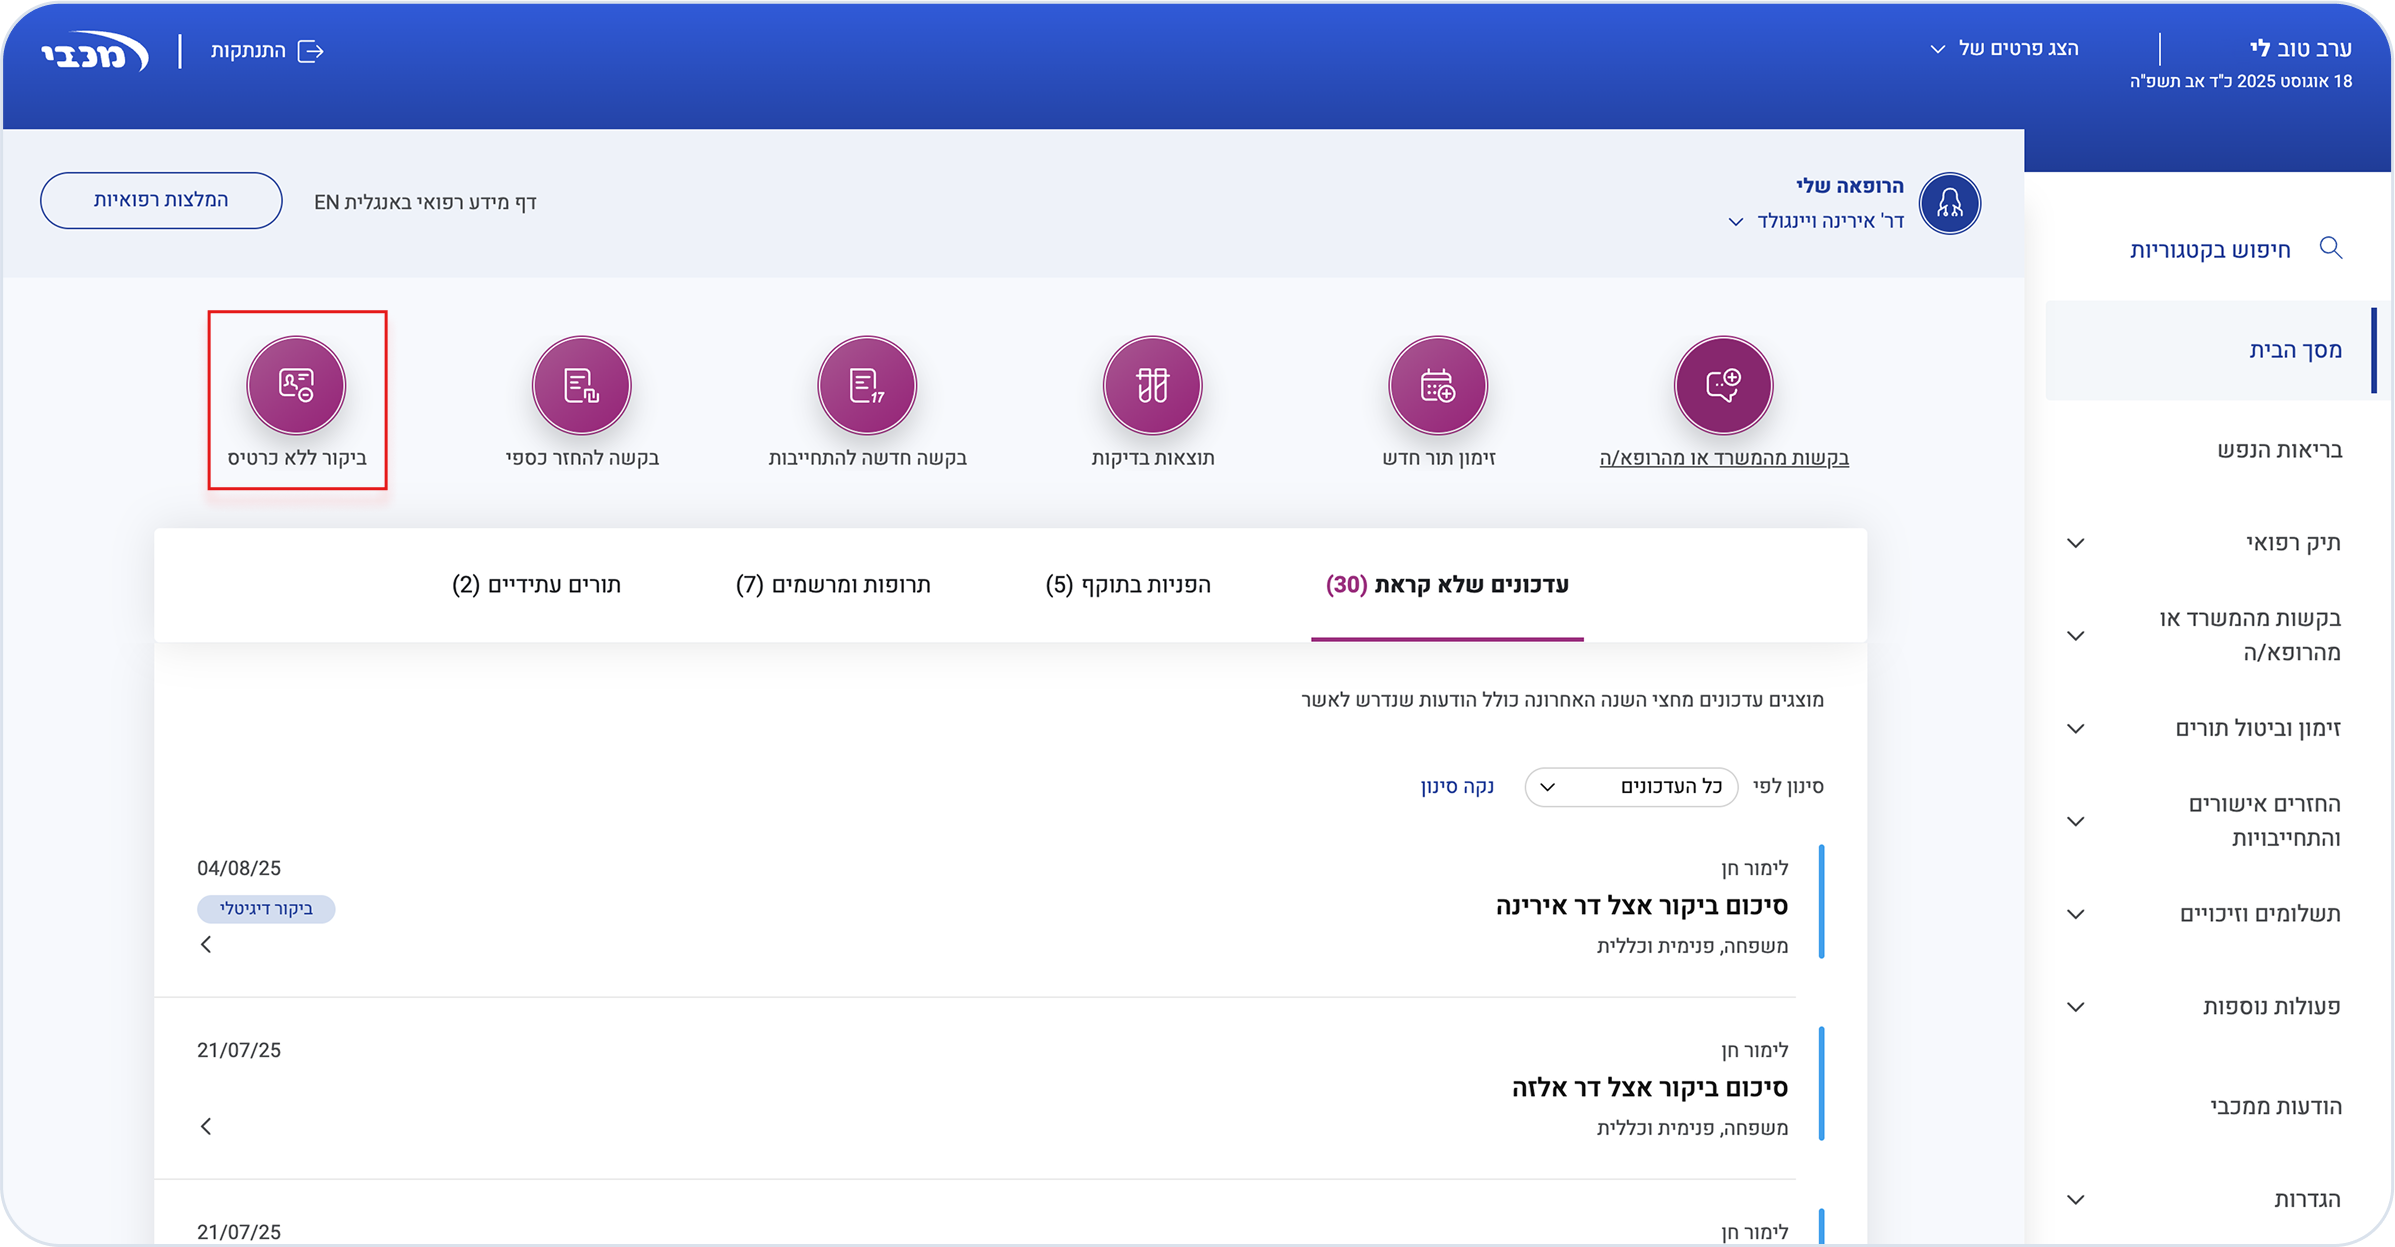Image resolution: width=2395 pixels, height=1247 pixels.
Task: Switch to the תרופות ומרשמים tab
Action: 833,585
